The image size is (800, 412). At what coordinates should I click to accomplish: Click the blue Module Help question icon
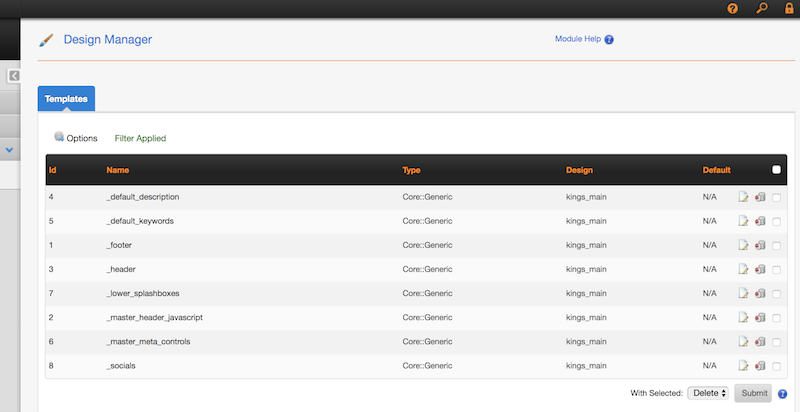point(609,40)
